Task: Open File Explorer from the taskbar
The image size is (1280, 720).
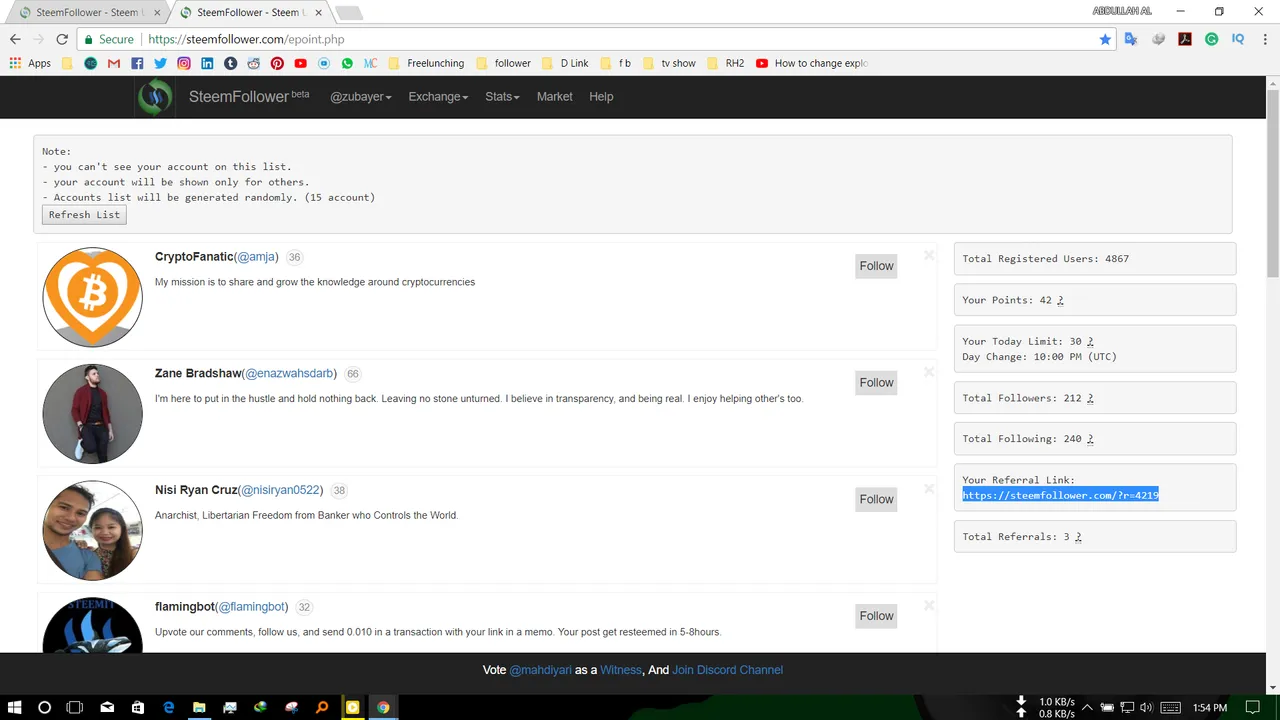Action: [x=199, y=708]
